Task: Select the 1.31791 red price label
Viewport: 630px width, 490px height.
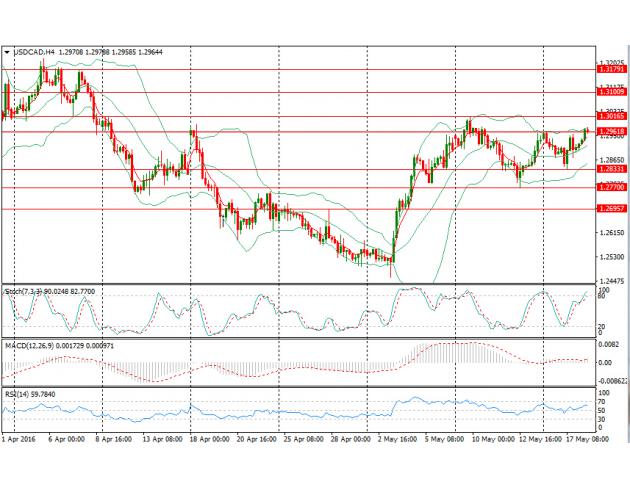Action: coord(610,69)
